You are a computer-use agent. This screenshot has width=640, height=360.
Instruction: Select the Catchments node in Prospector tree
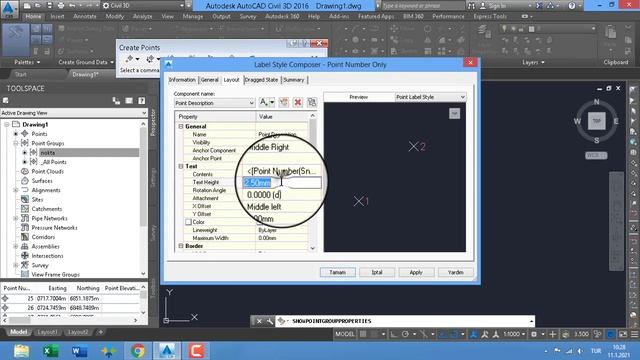tap(47, 209)
